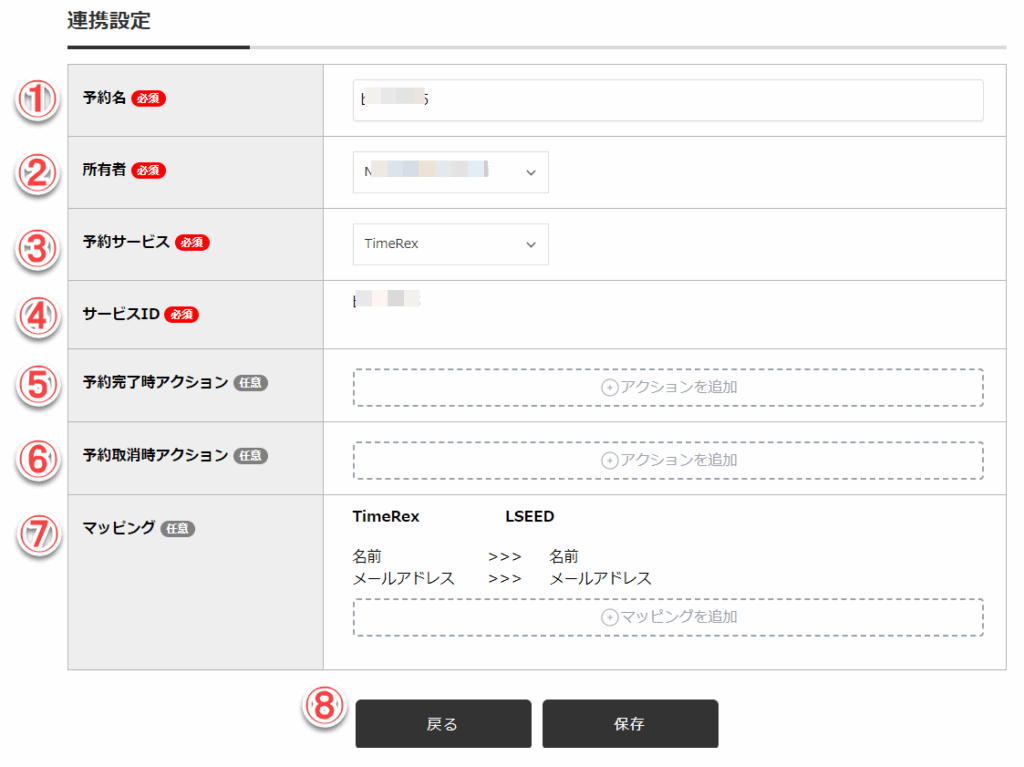Click the 必須 badge next to 予約名
This screenshot has width=1024, height=767.
point(148,98)
